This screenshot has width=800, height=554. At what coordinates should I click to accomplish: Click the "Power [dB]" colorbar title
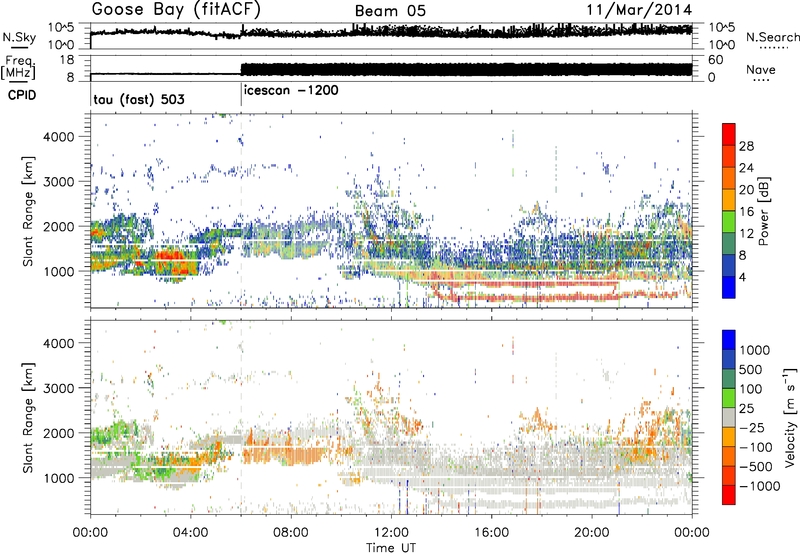(764, 211)
